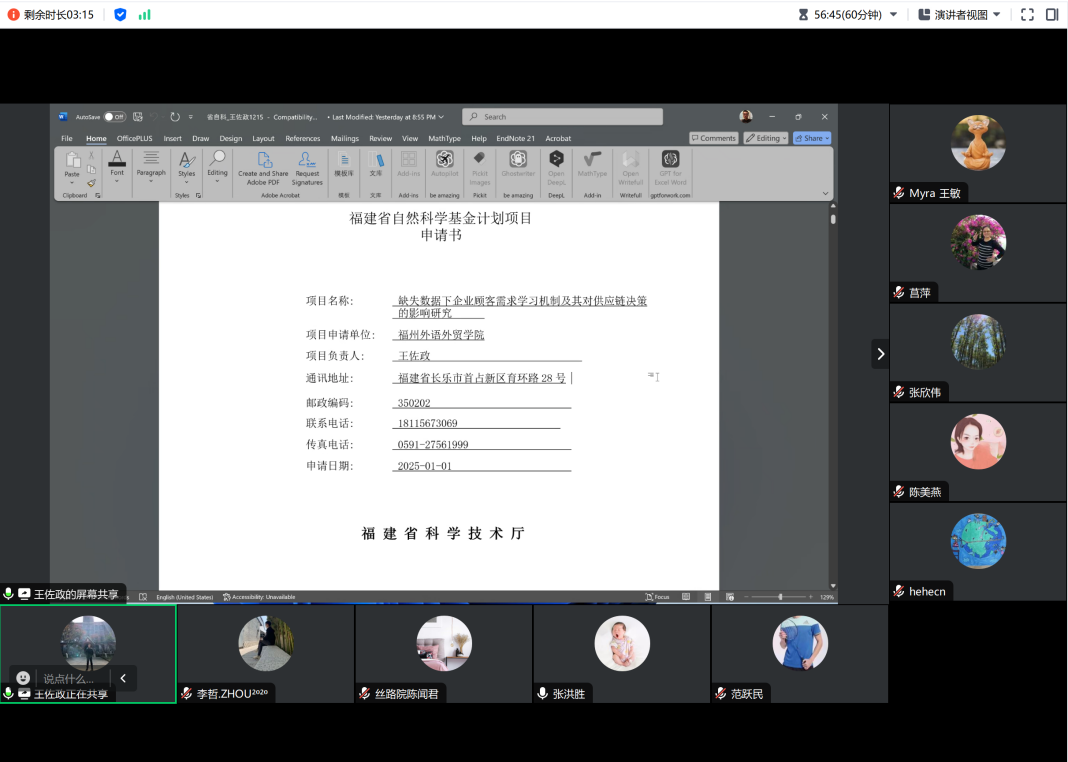
Task: Enter fullscreen mode in meeting window
Action: click(1026, 14)
